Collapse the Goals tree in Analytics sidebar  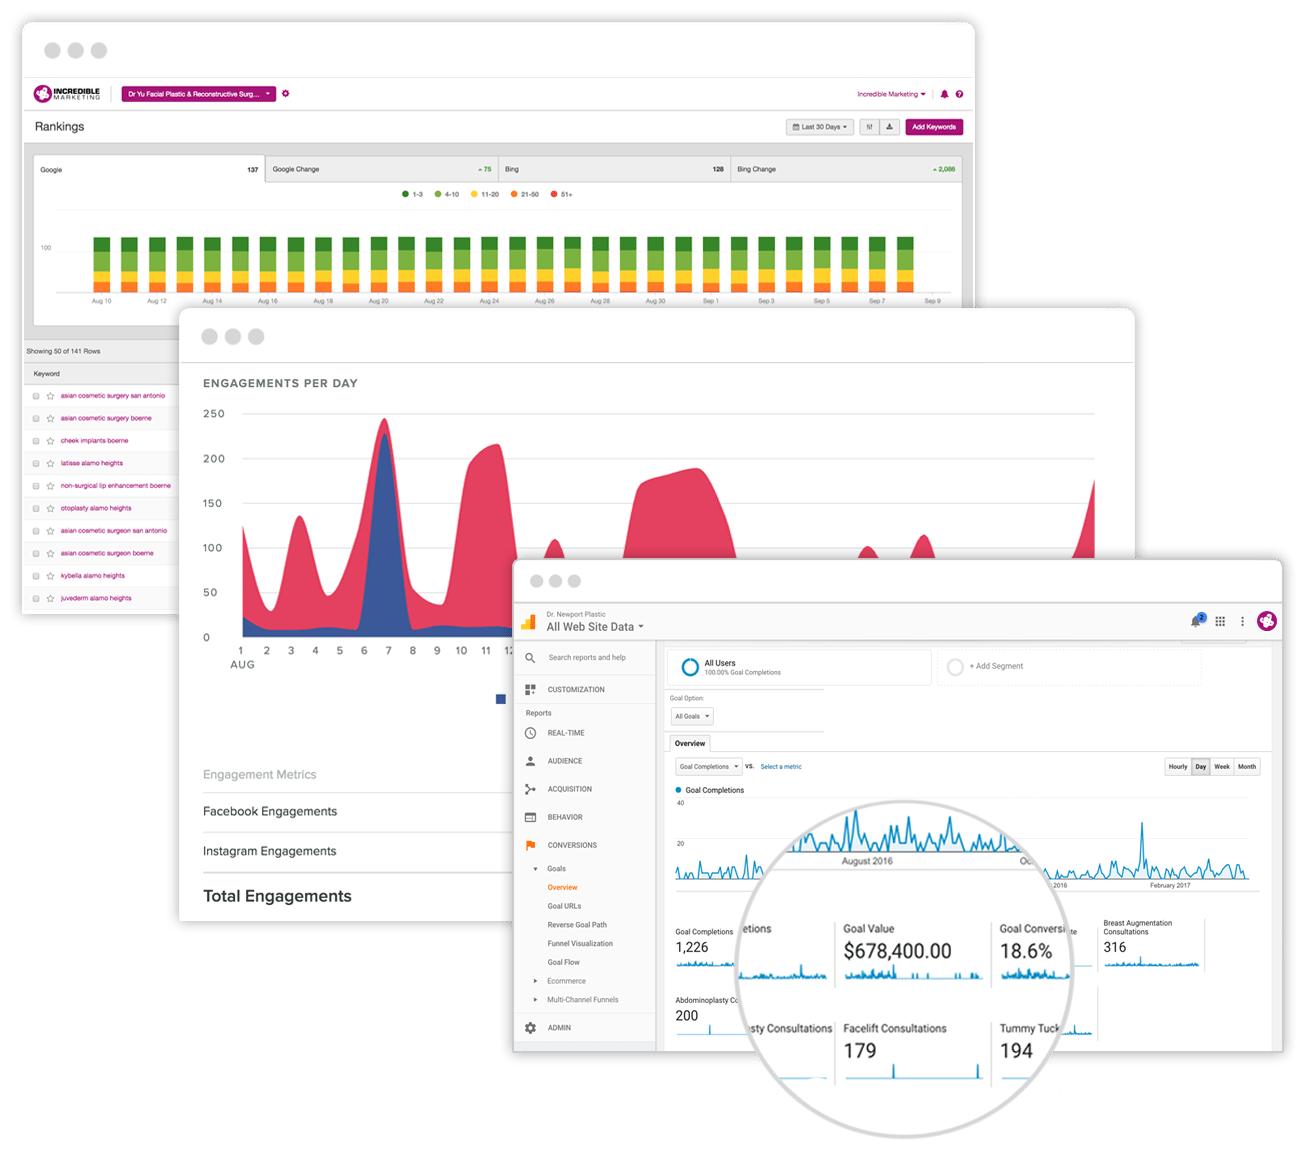[x=535, y=869]
